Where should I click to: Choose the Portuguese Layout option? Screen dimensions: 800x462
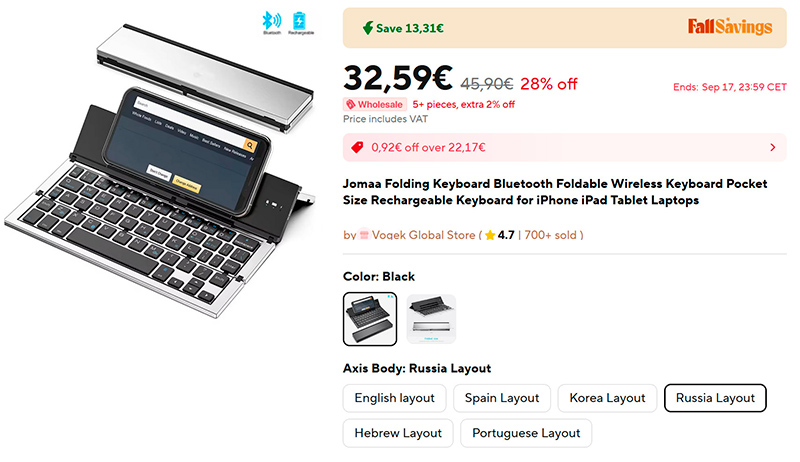(526, 433)
